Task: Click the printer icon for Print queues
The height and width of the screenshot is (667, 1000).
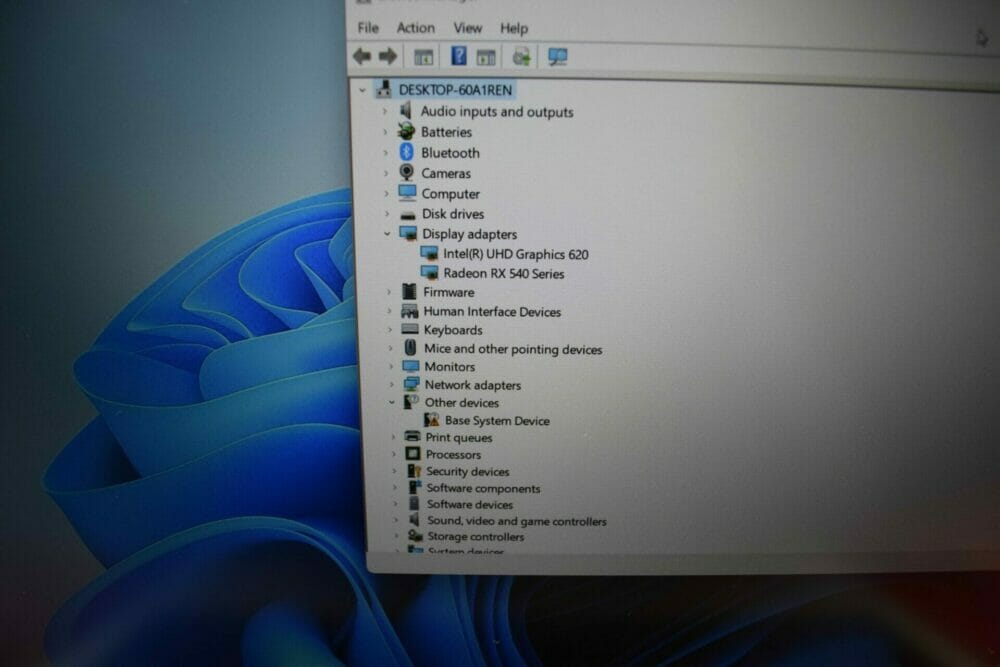Action: (413, 437)
